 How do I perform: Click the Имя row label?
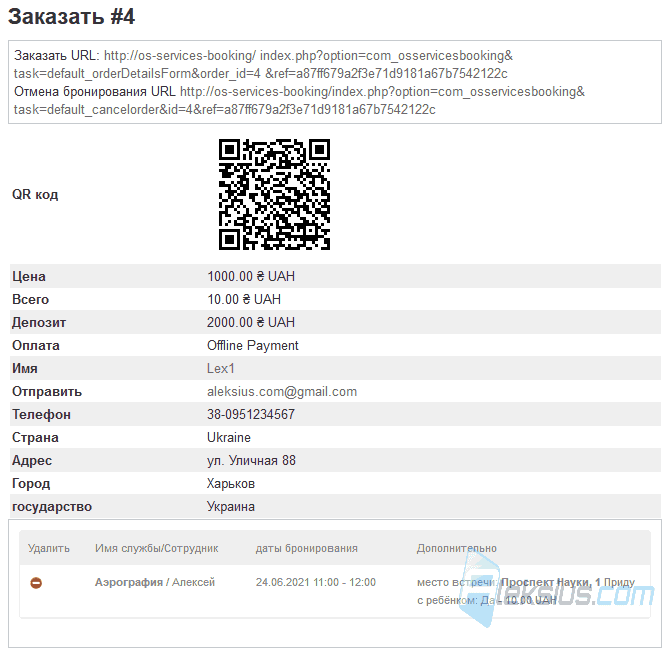click(24, 368)
